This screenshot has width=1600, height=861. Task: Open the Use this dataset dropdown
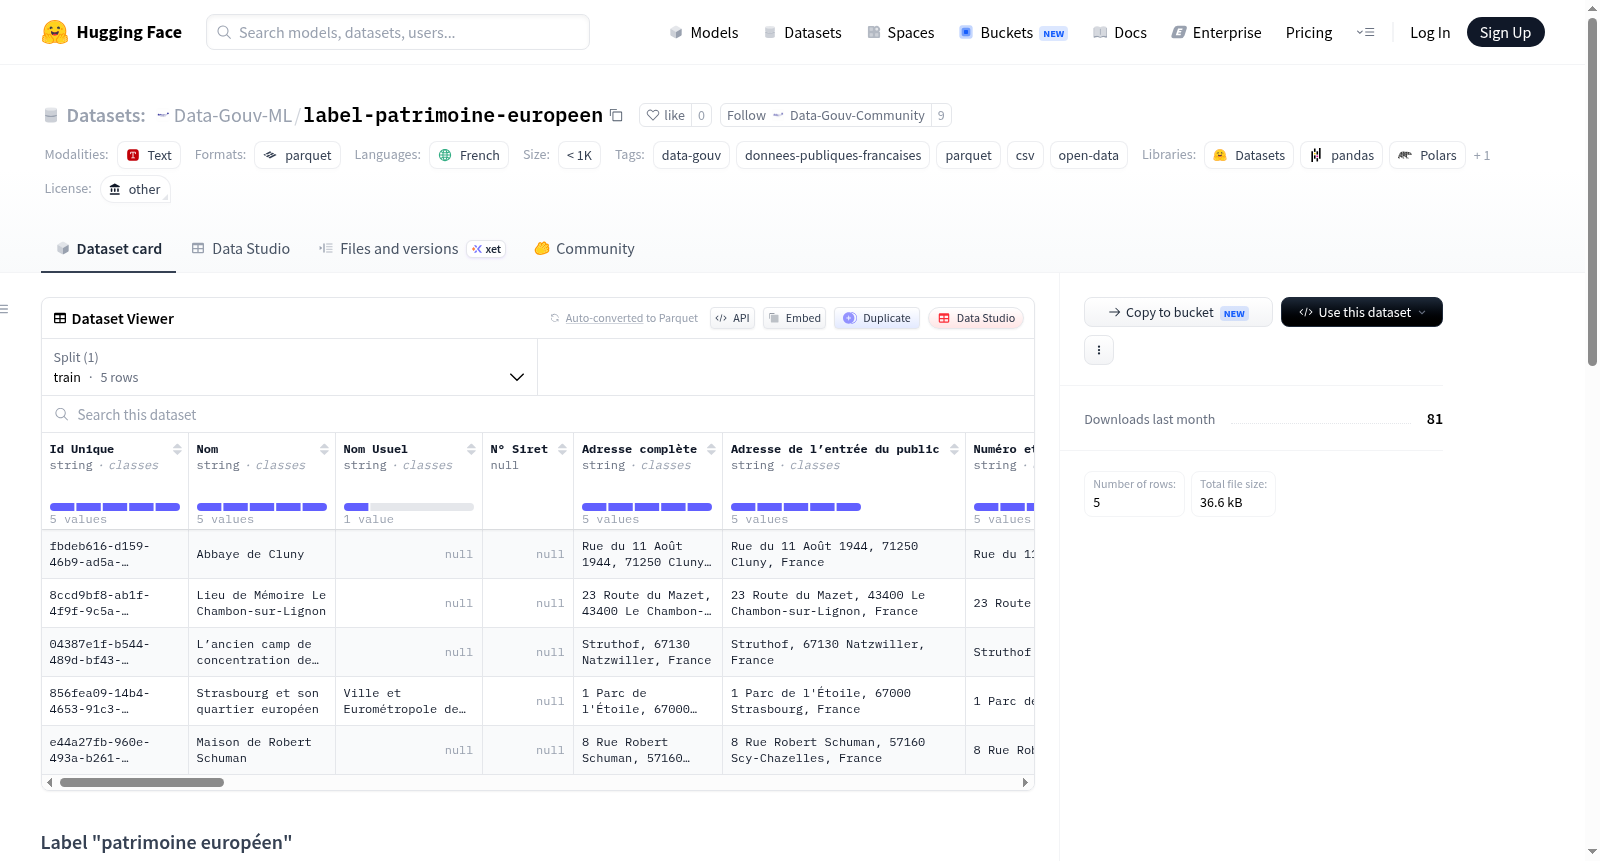pyautogui.click(x=1361, y=312)
